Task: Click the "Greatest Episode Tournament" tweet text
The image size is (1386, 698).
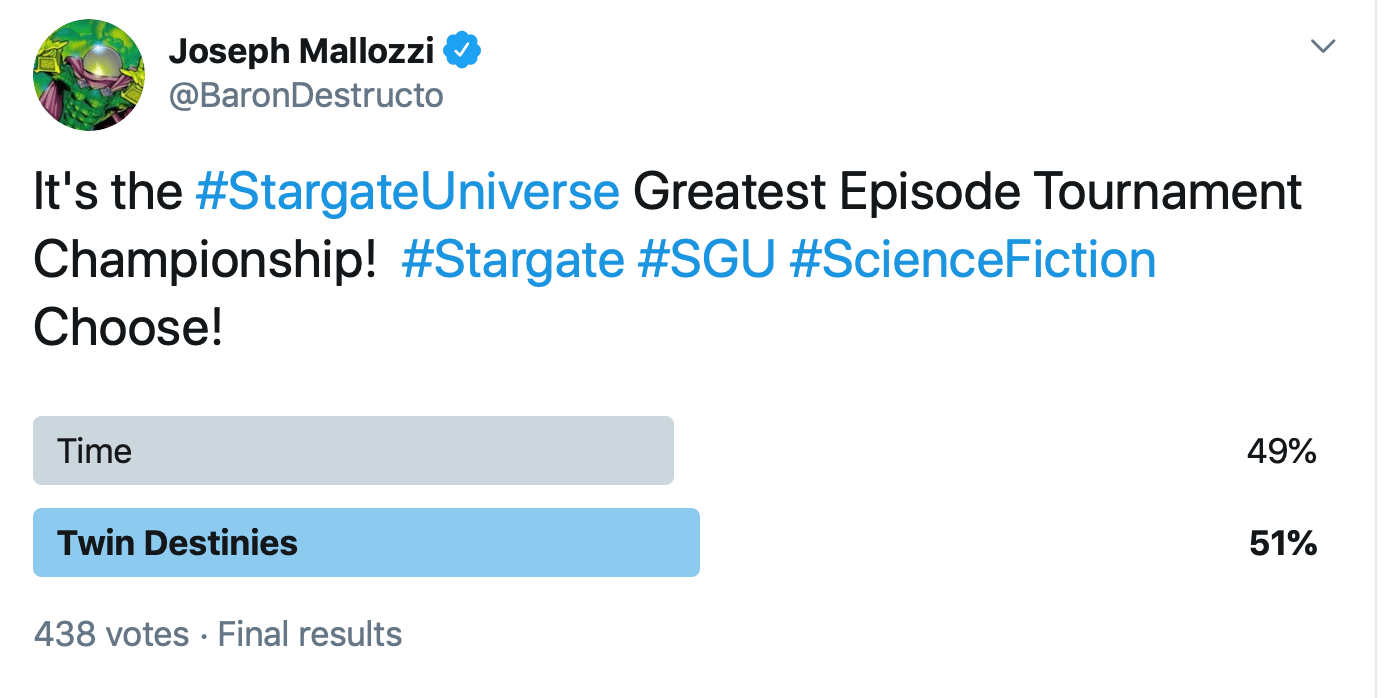Action: coord(967,192)
